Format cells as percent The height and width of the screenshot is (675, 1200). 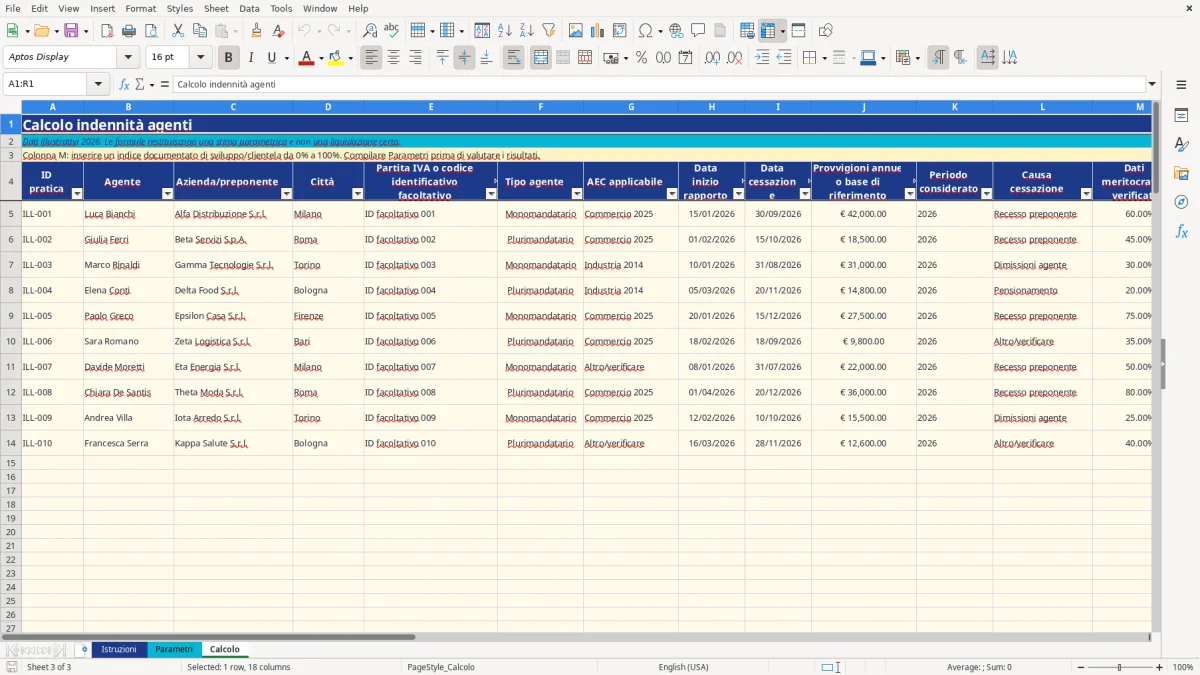(641, 58)
